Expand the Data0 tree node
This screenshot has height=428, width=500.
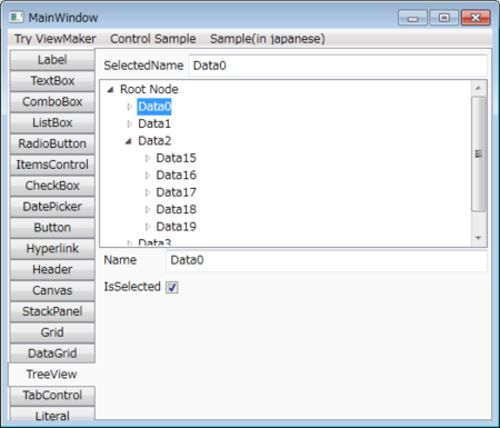(130, 107)
